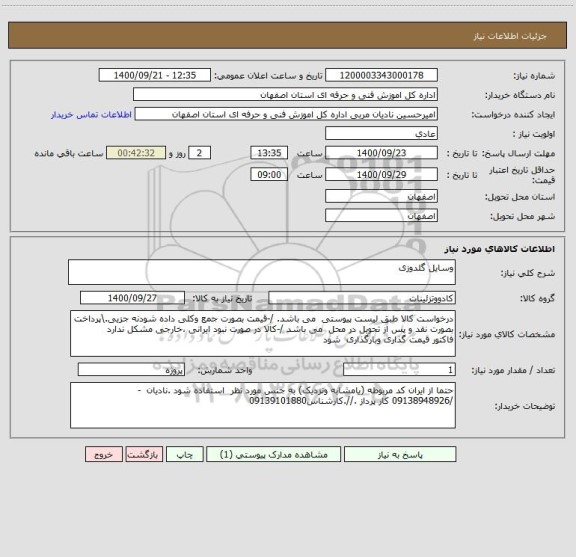Click label 'استان محل تحویل:'
The width and height of the screenshot is (576, 557).
(520, 197)
